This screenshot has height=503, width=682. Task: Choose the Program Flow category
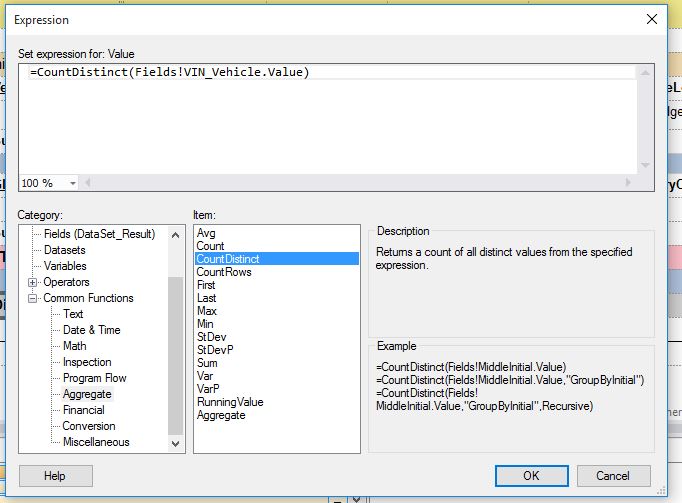tap(95, 378)
